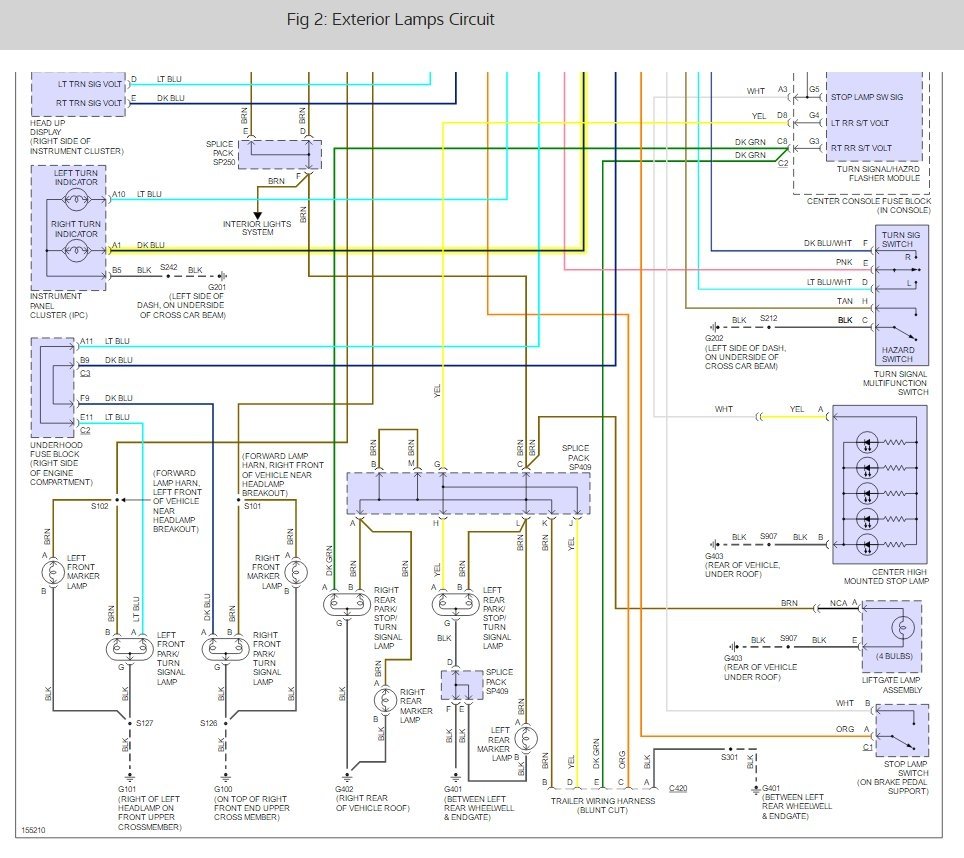Click the G402 ground symbol

pos(347,777)
